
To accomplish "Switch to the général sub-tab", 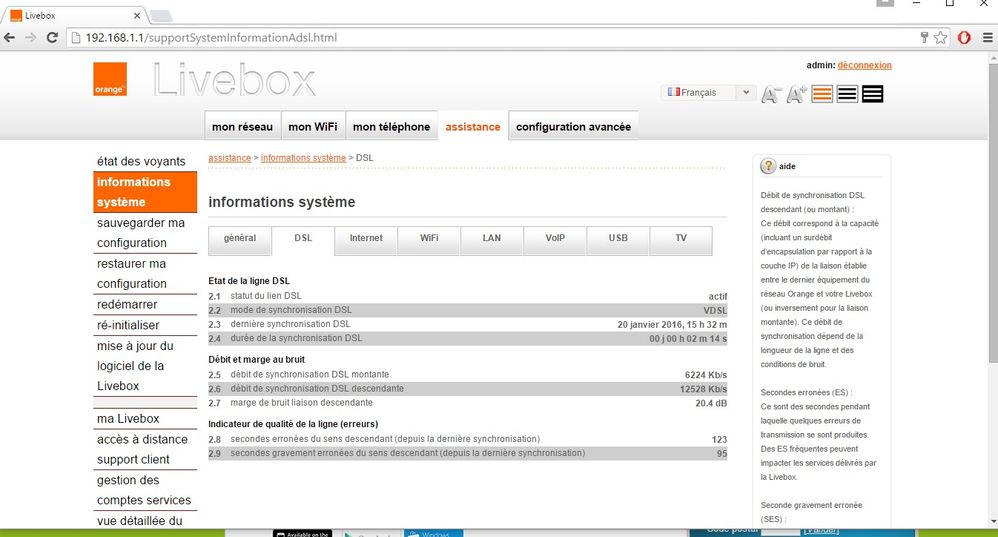I will point(240,240).
